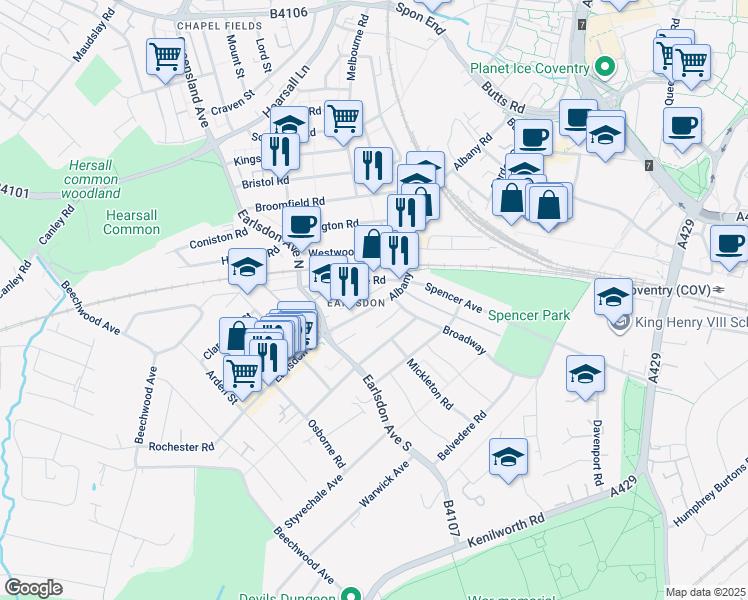Click the coffee cup marker near Butts Rd
The image size is (748, 600).
533,136
